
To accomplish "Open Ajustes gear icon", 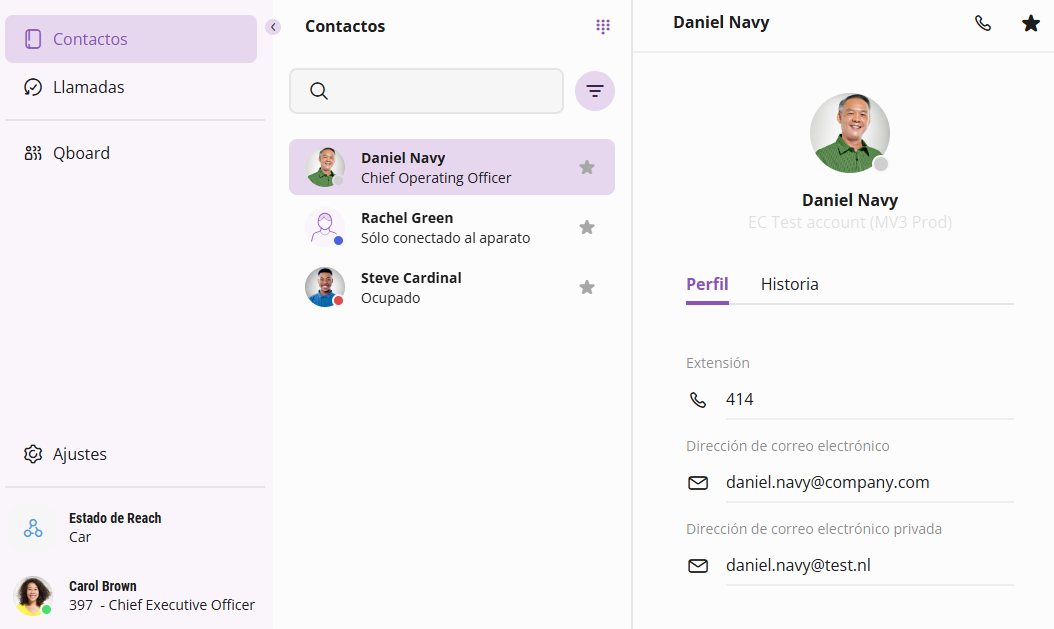I will (33, 454).
